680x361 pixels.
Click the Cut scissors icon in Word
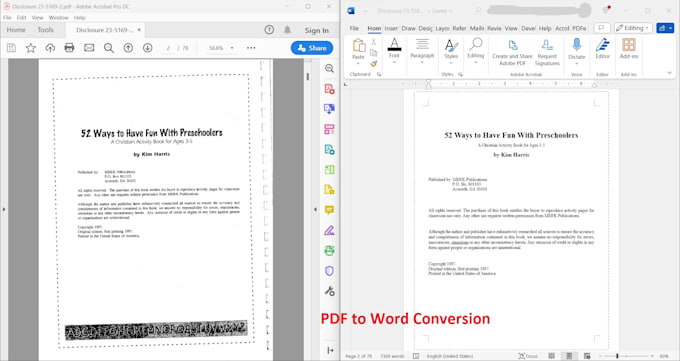click(373, 42)
